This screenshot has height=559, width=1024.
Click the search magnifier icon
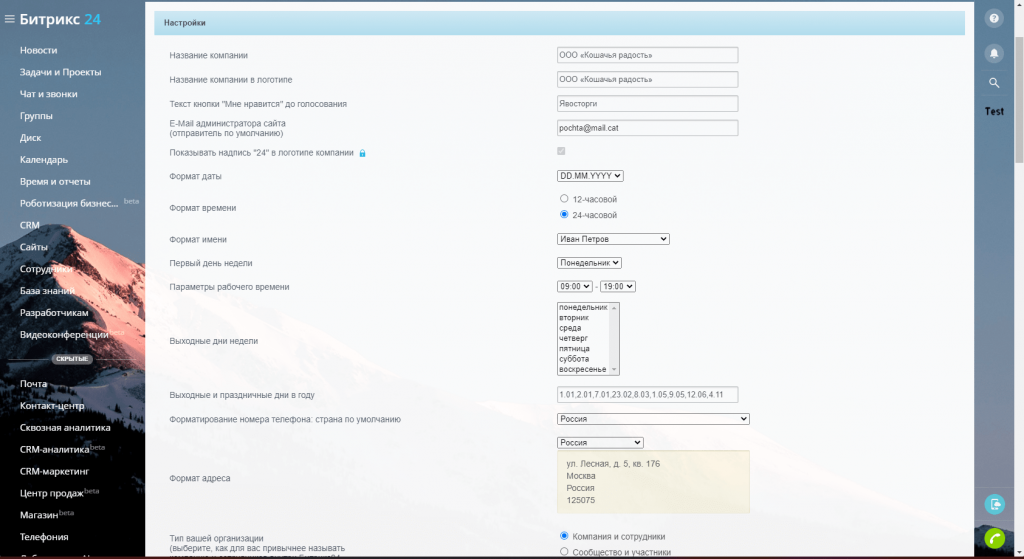994,83
